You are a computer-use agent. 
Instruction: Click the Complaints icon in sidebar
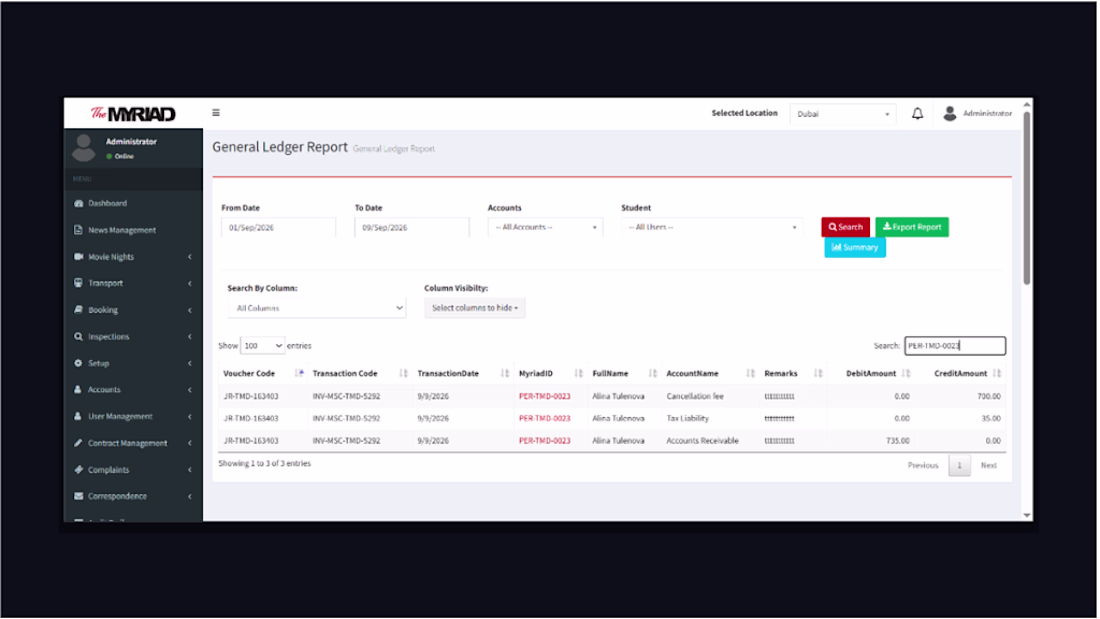pos(79,470)
